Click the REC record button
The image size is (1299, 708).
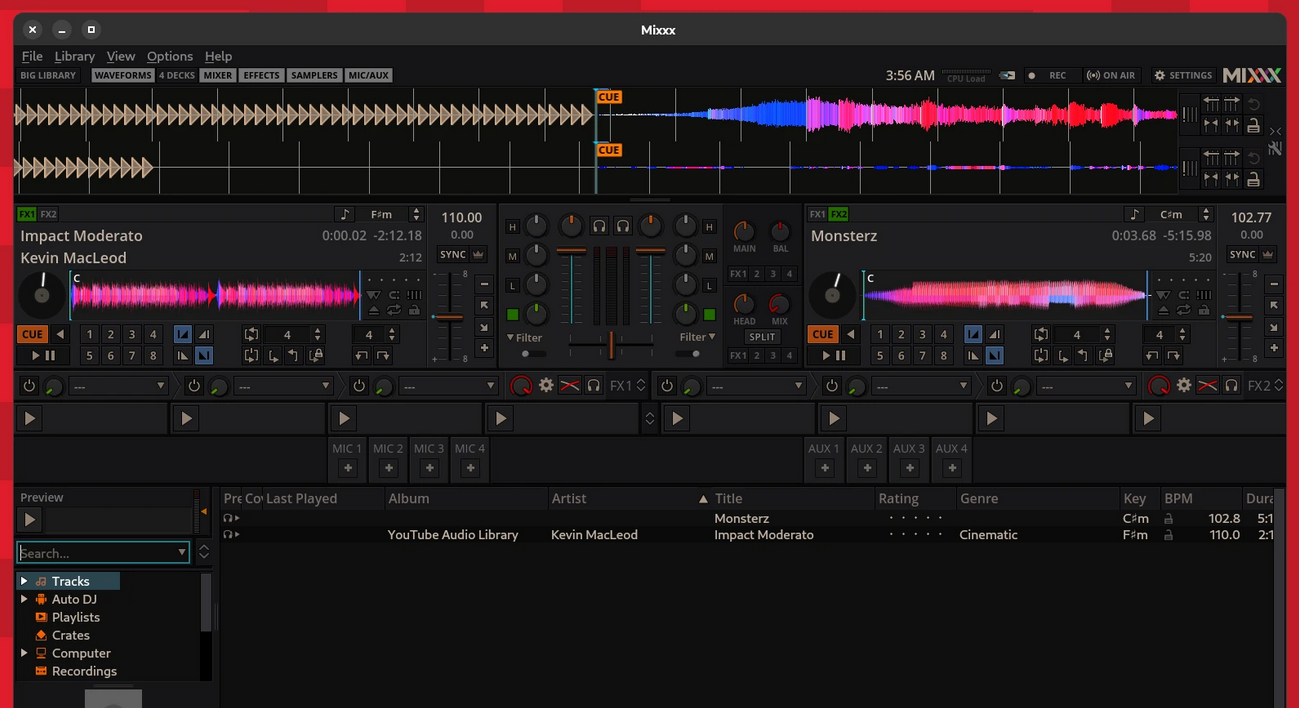(1048, 76)
